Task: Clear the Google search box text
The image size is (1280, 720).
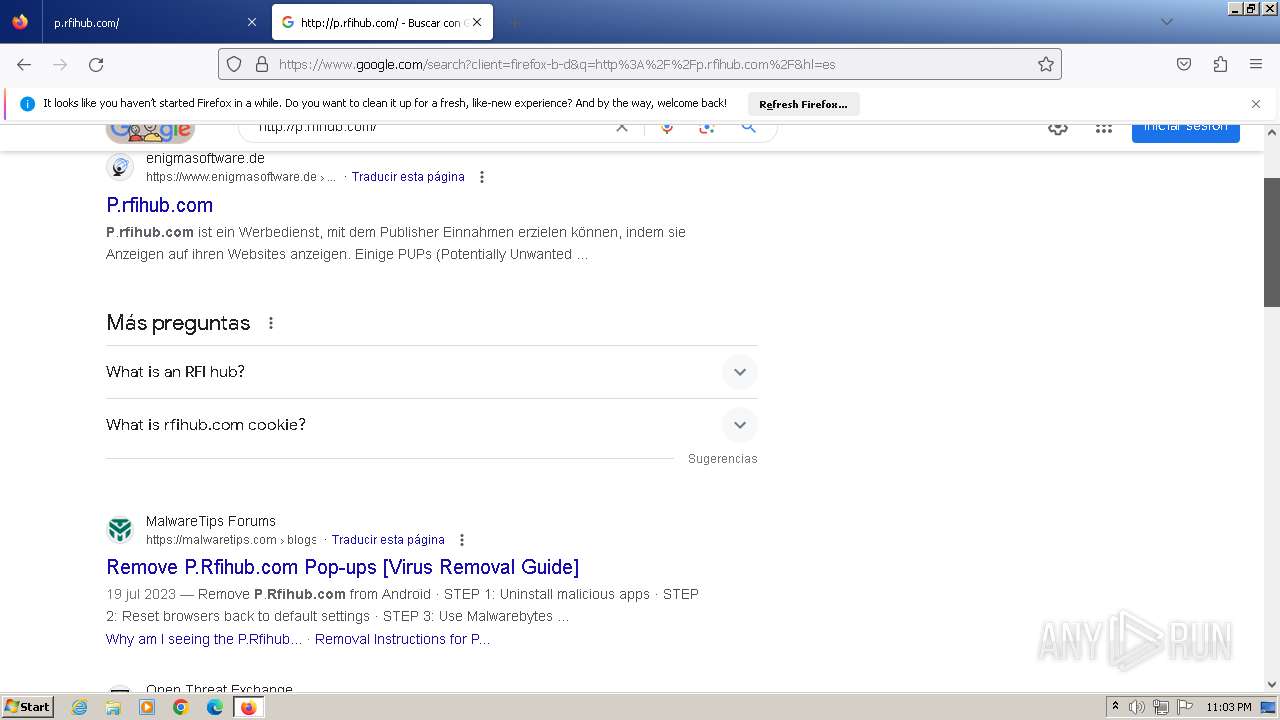Action: click(x=622, y=127)
